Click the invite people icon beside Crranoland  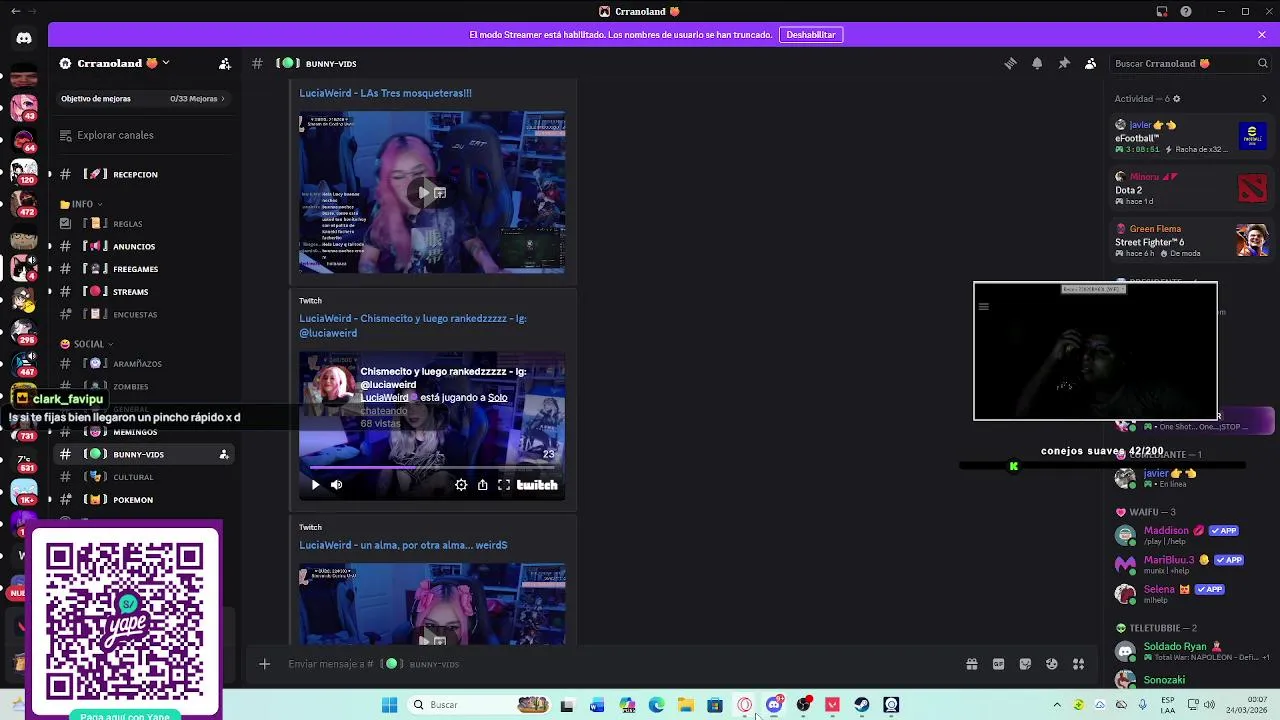click(x=225, y=63)
